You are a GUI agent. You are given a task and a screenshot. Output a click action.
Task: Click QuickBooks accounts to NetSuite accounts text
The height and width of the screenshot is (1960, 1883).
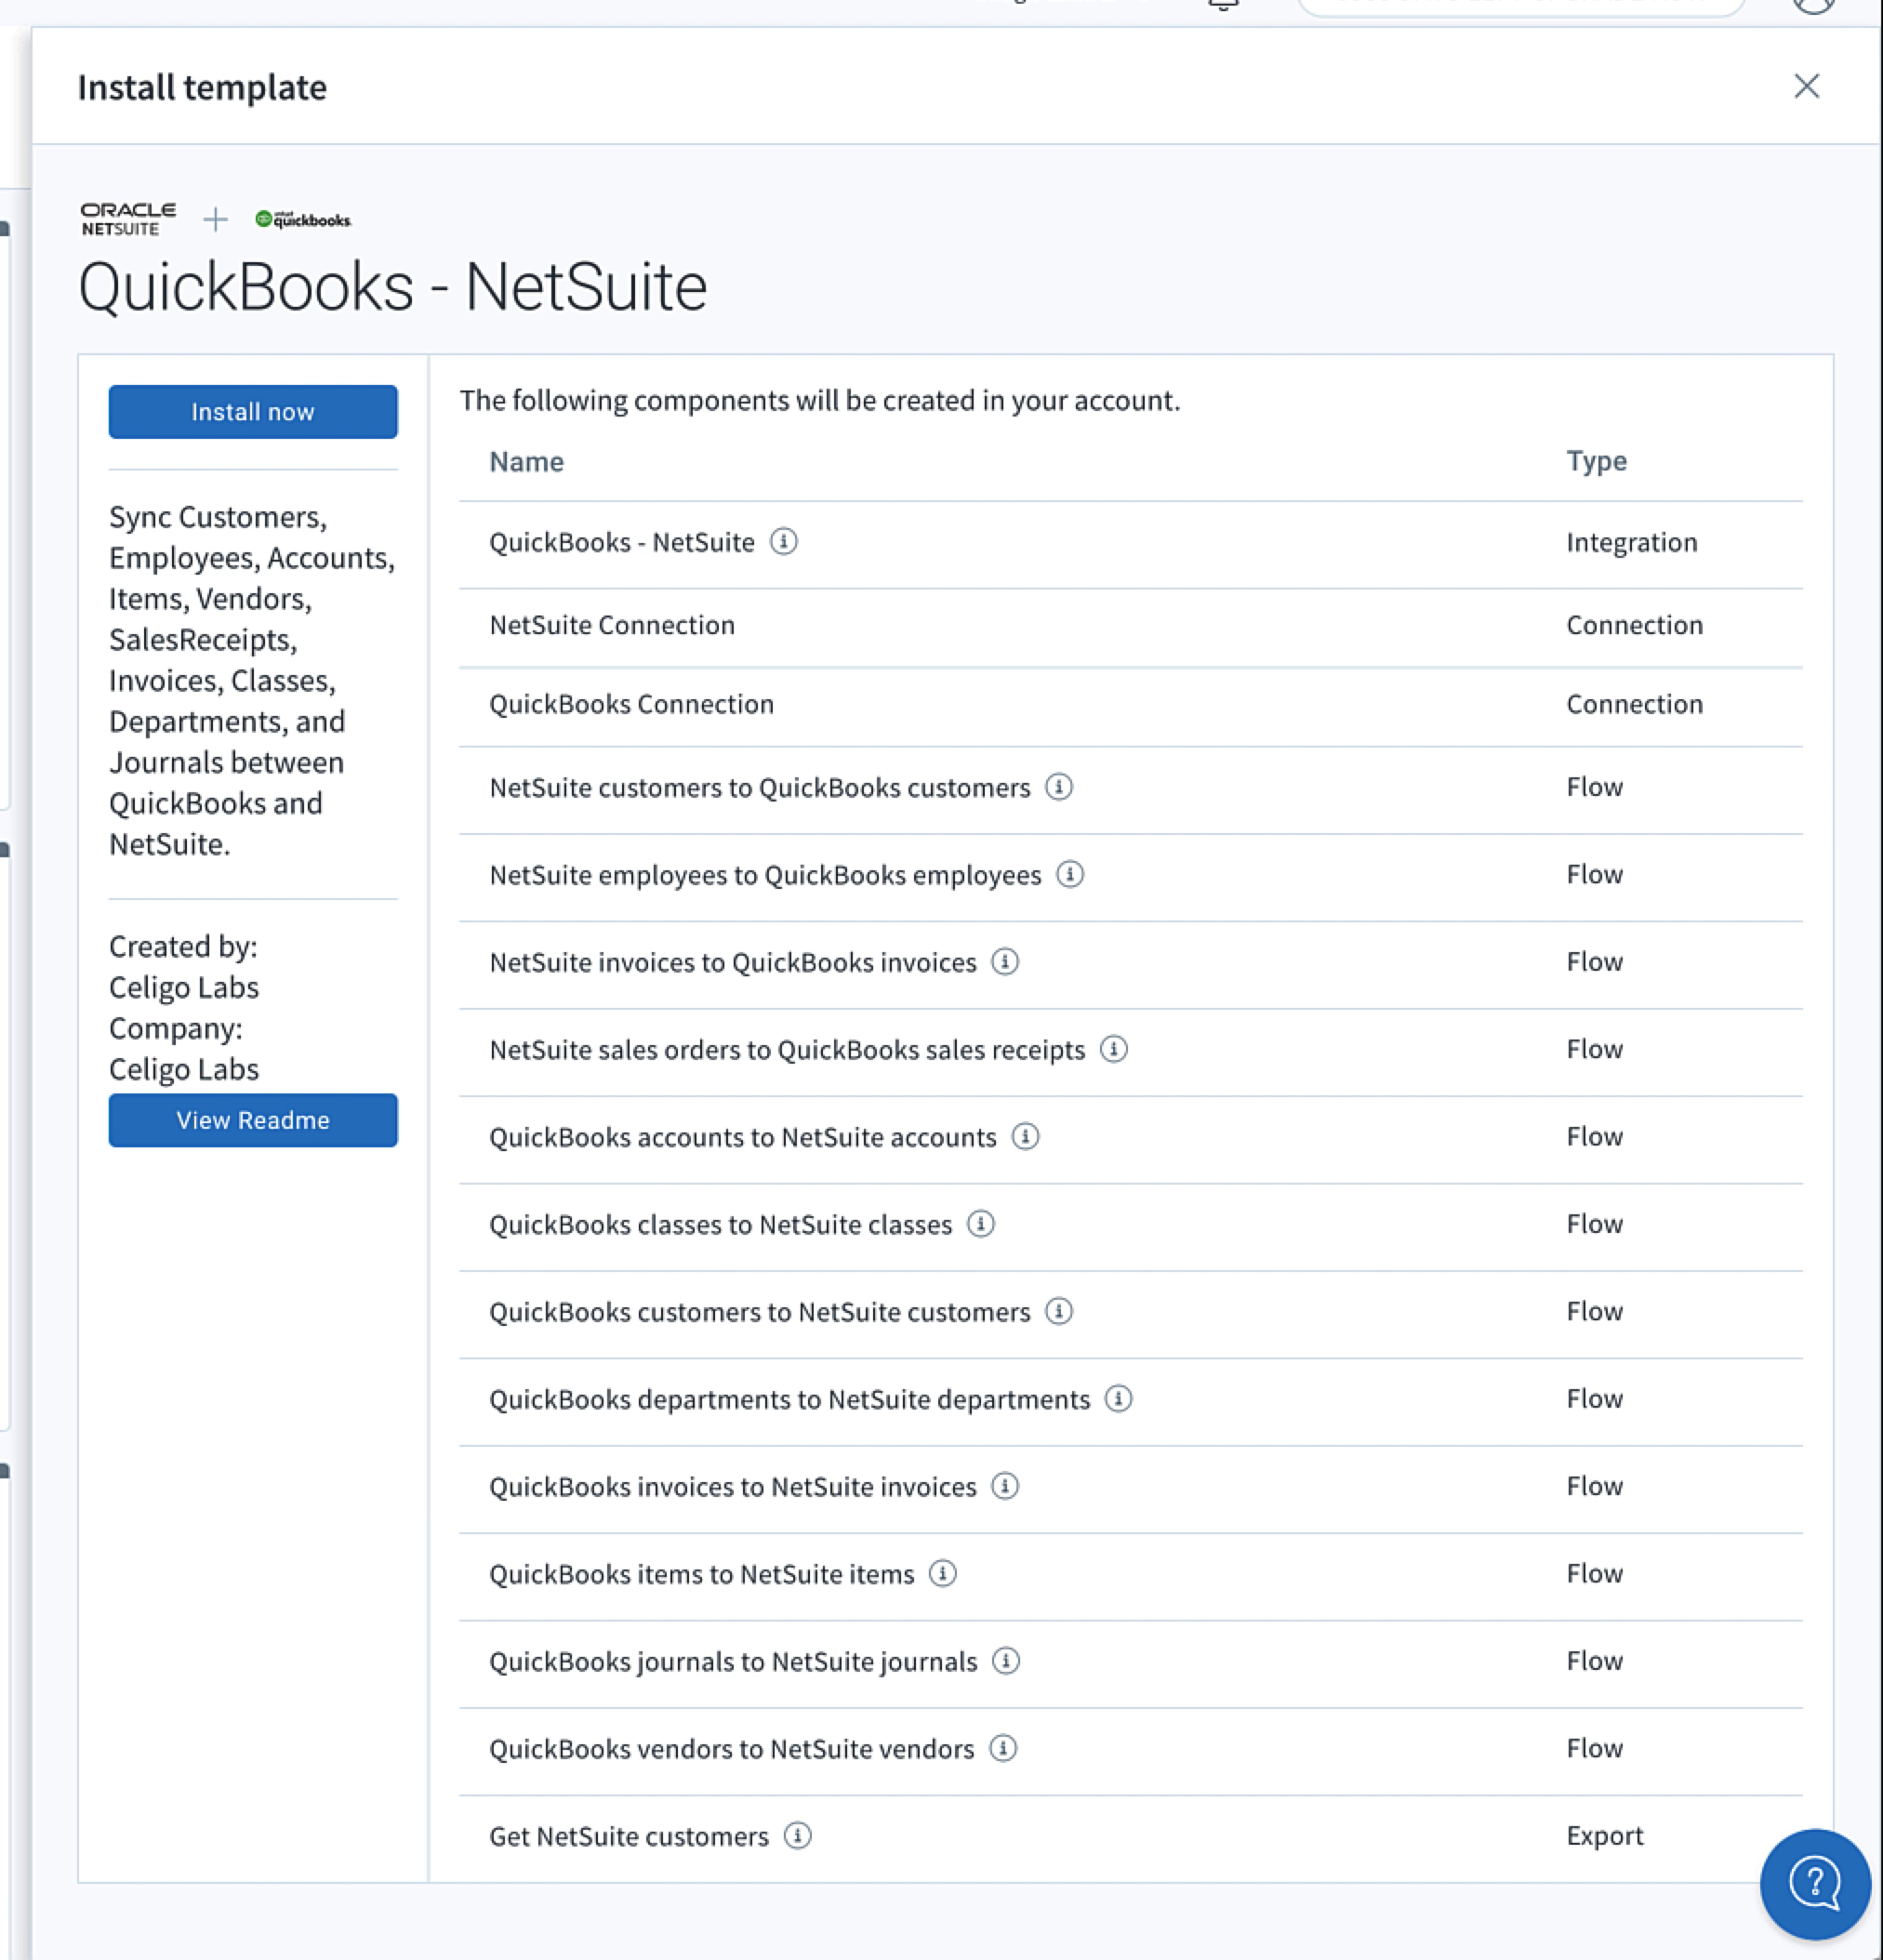(743, 1137)
